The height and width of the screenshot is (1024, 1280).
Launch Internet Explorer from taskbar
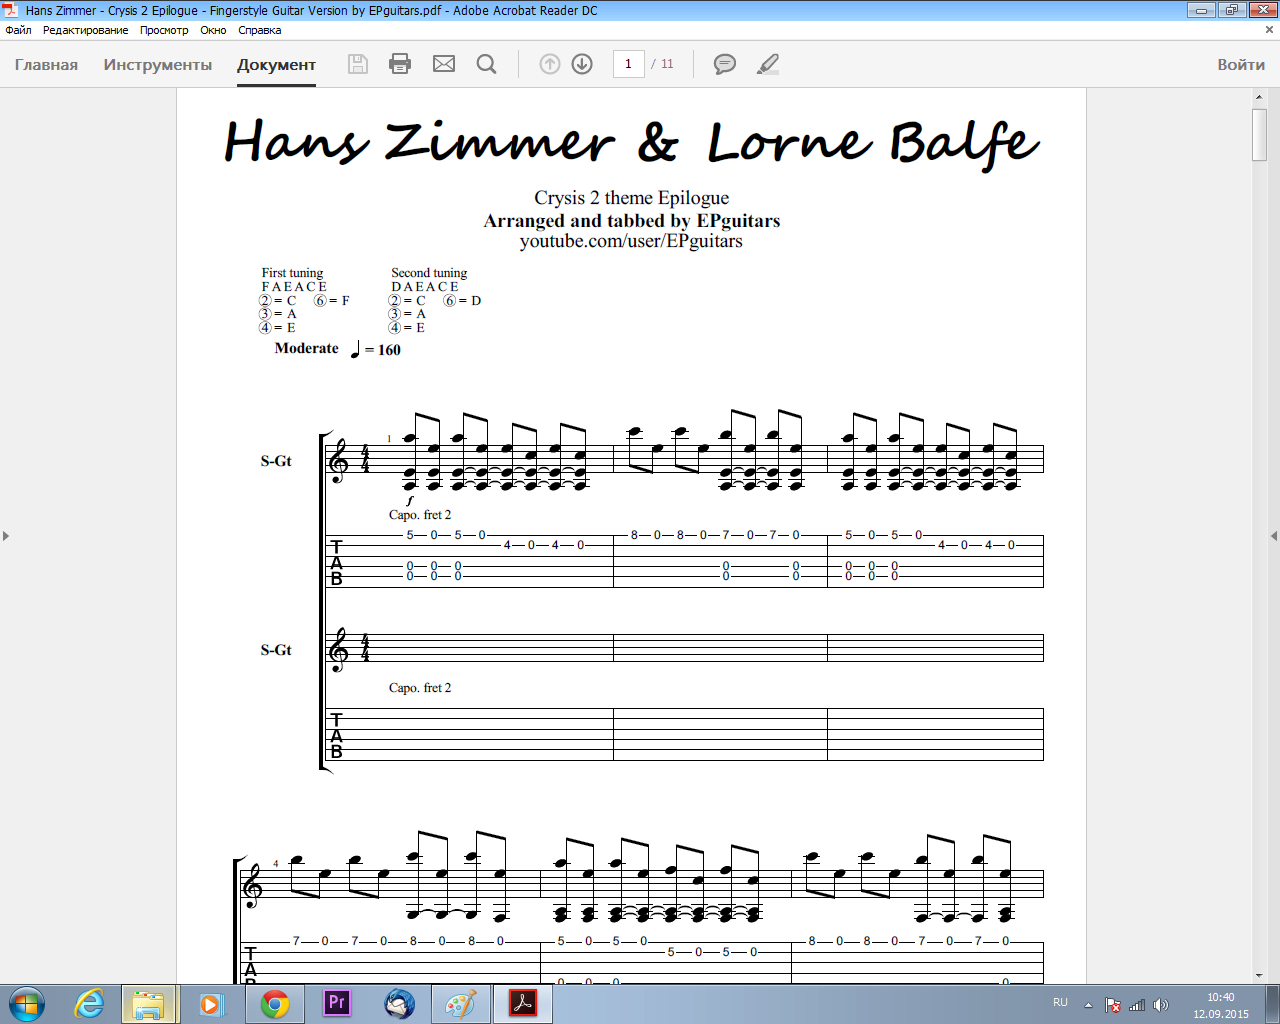point(90,1003)
